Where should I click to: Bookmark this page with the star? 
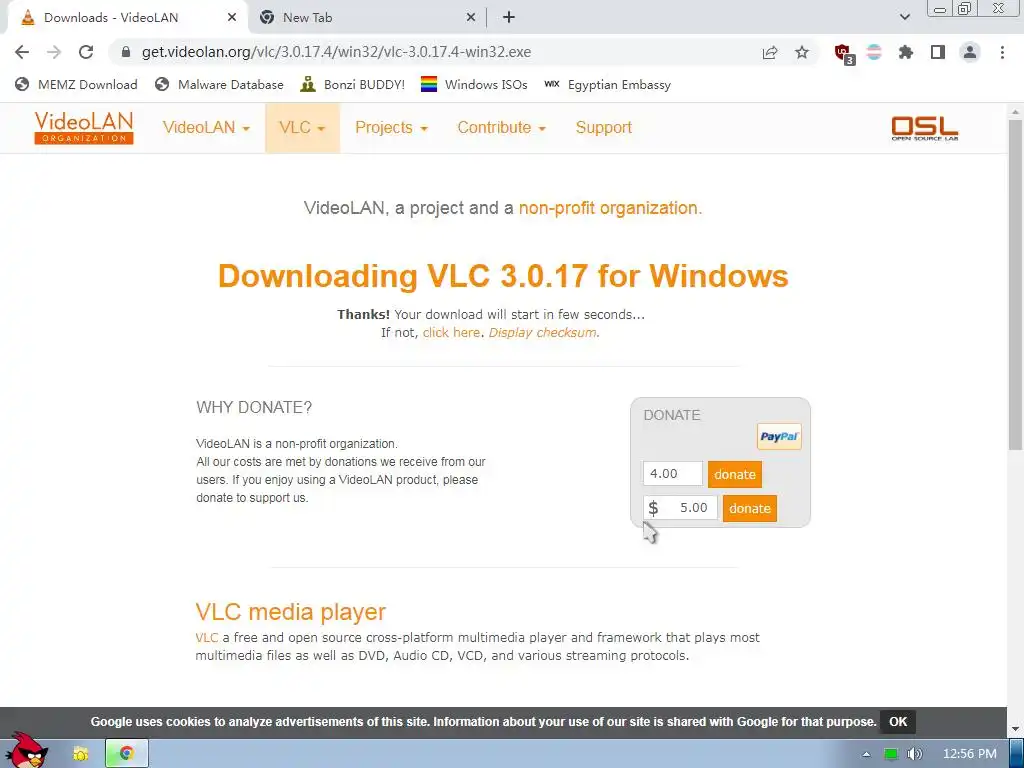[x=802, y=52]
